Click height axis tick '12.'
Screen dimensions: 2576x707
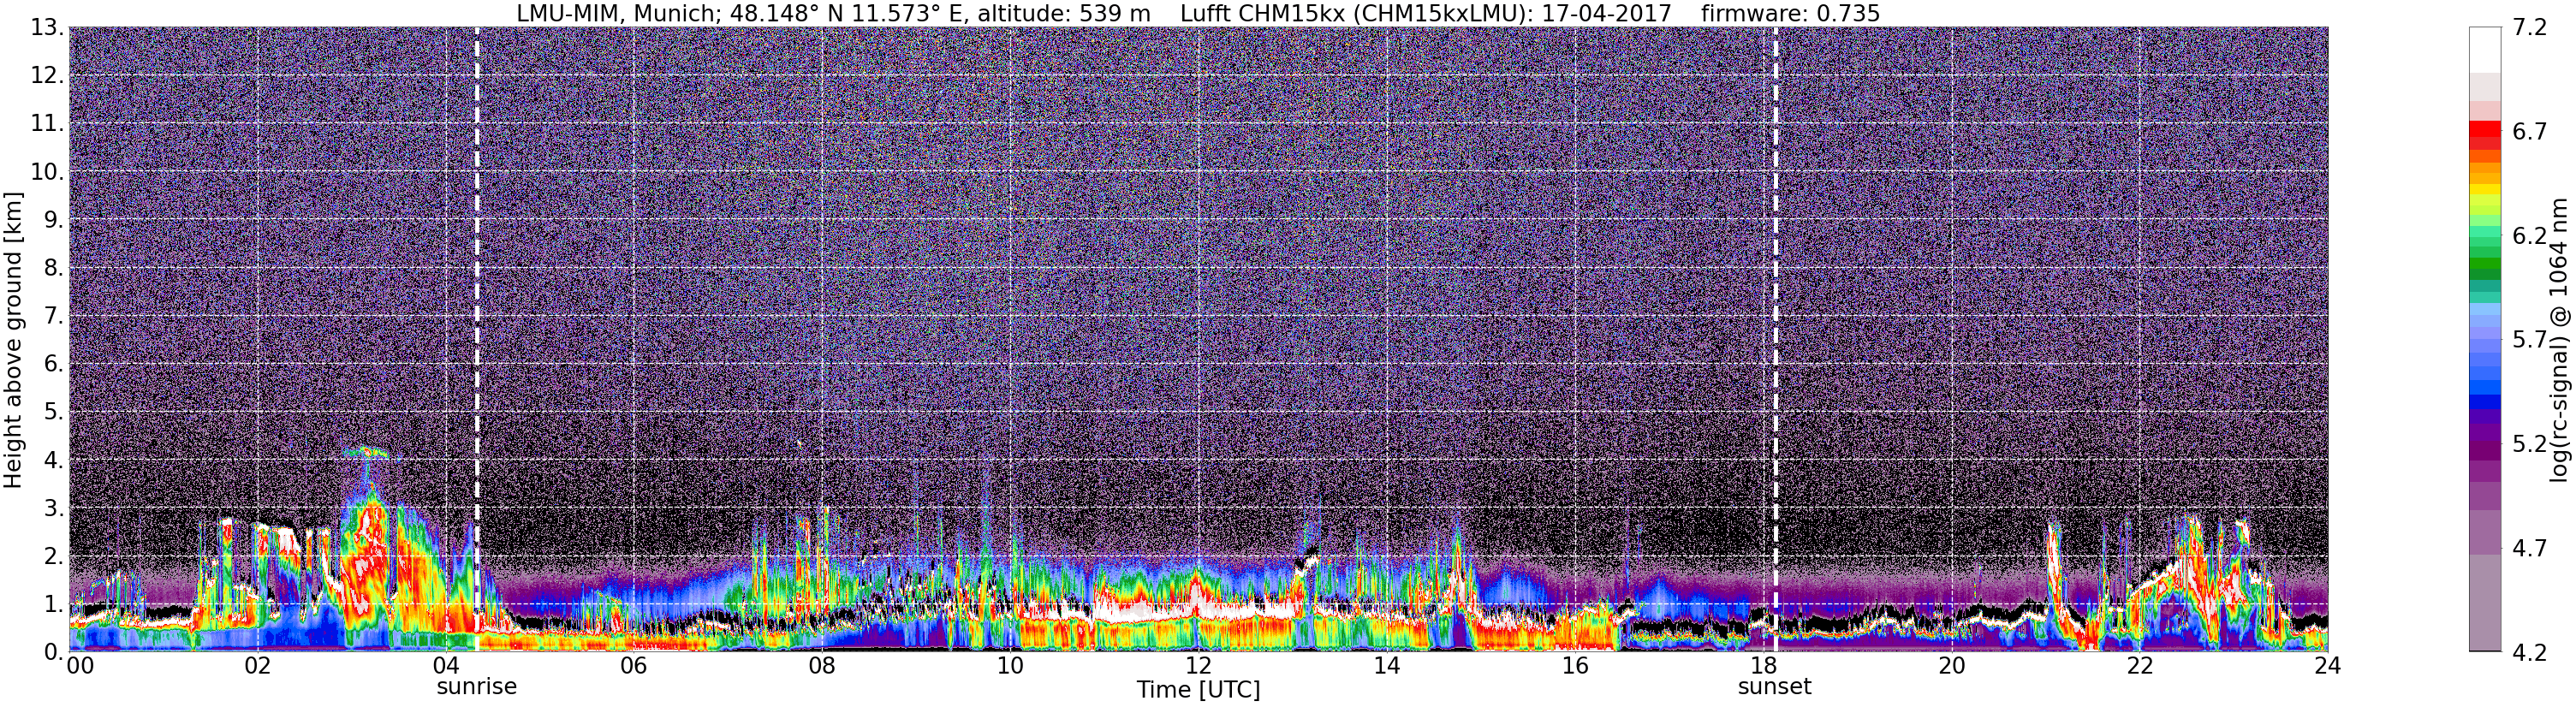(46, 75)
